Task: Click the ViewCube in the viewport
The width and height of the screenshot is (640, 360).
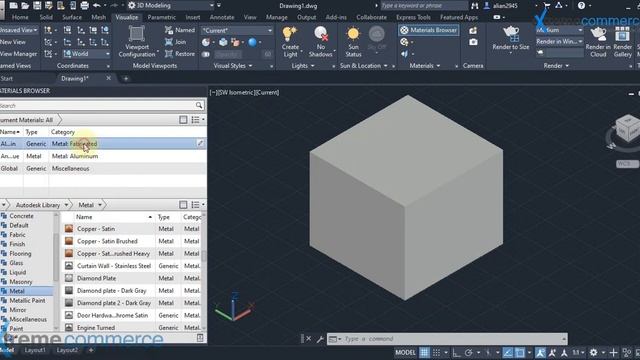Action: pyautogui.click(x=628, y=129)
